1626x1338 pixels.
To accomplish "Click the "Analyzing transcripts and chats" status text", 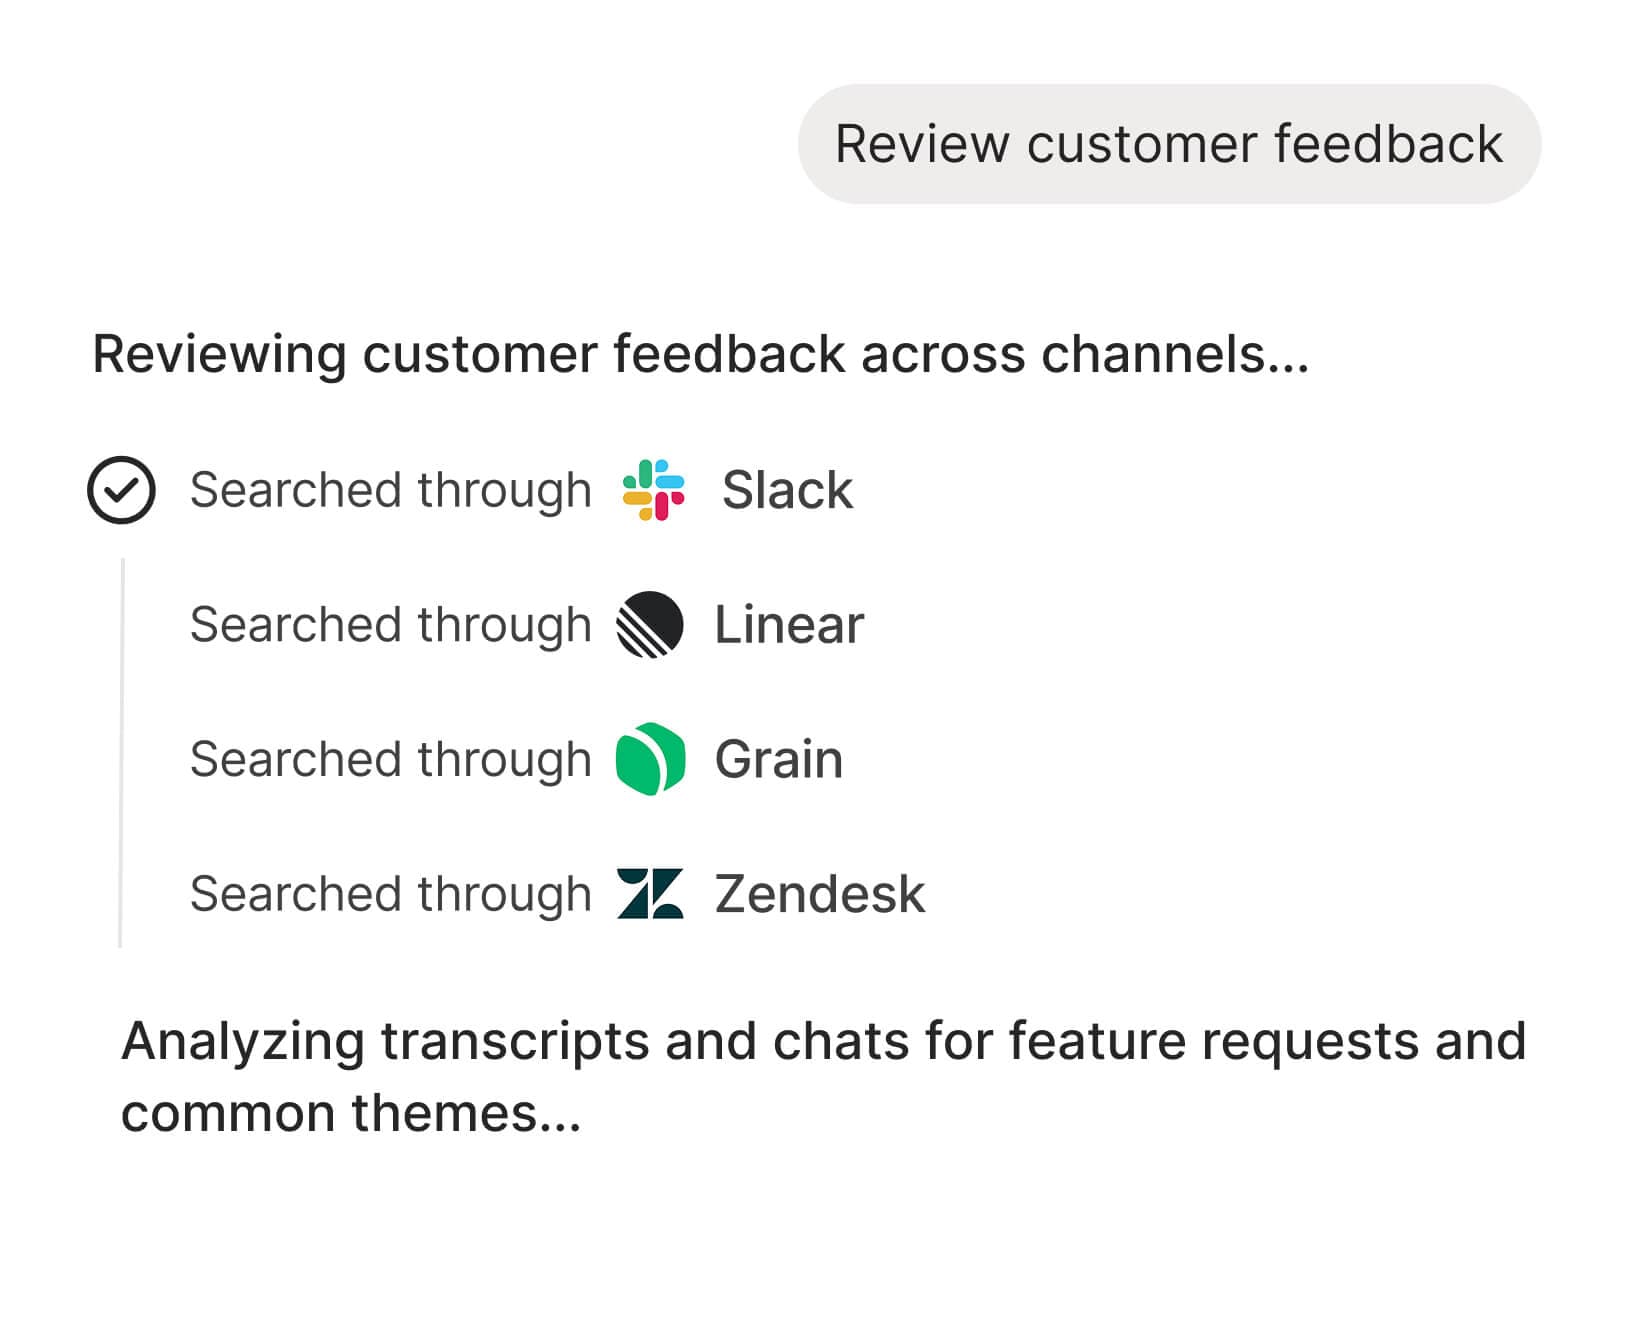I will (x=822, y=1042).
